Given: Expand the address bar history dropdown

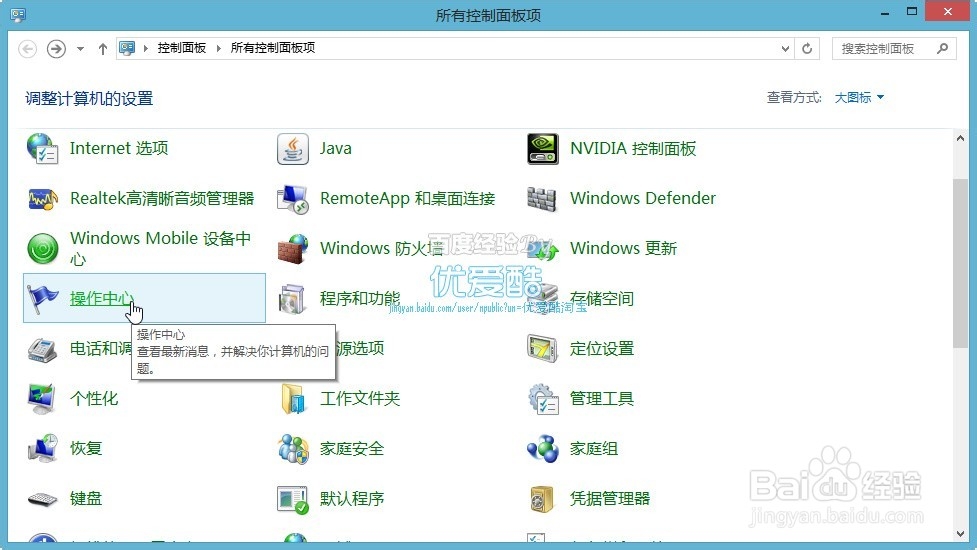Looking at the screenshot, I should coord(785,49).
